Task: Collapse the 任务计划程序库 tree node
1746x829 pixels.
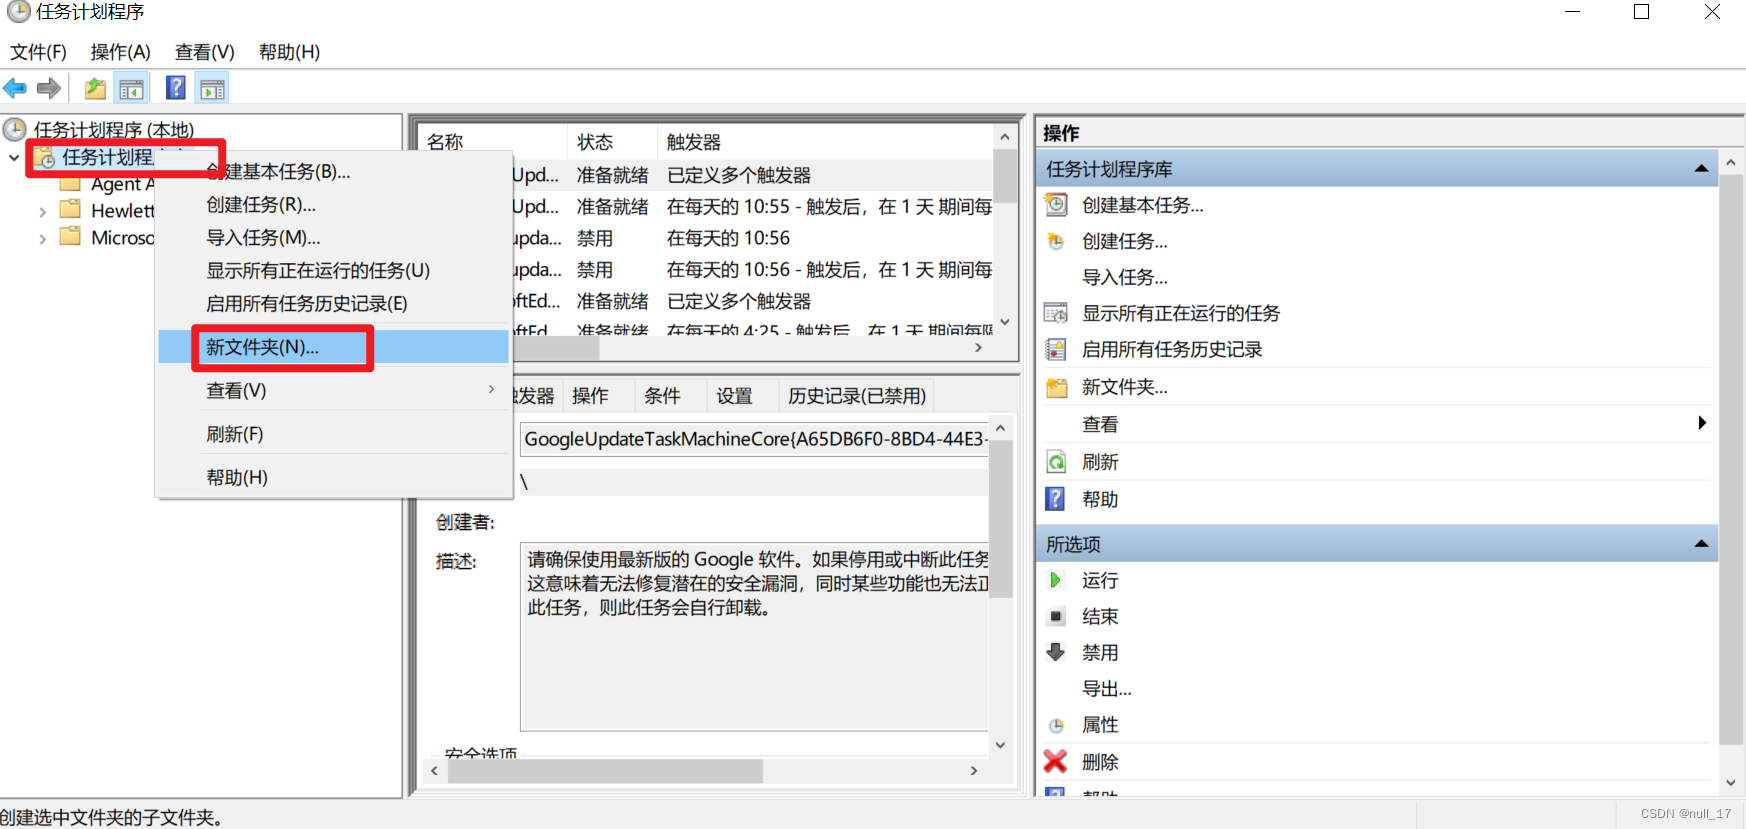Action: [x=14, y=157]
